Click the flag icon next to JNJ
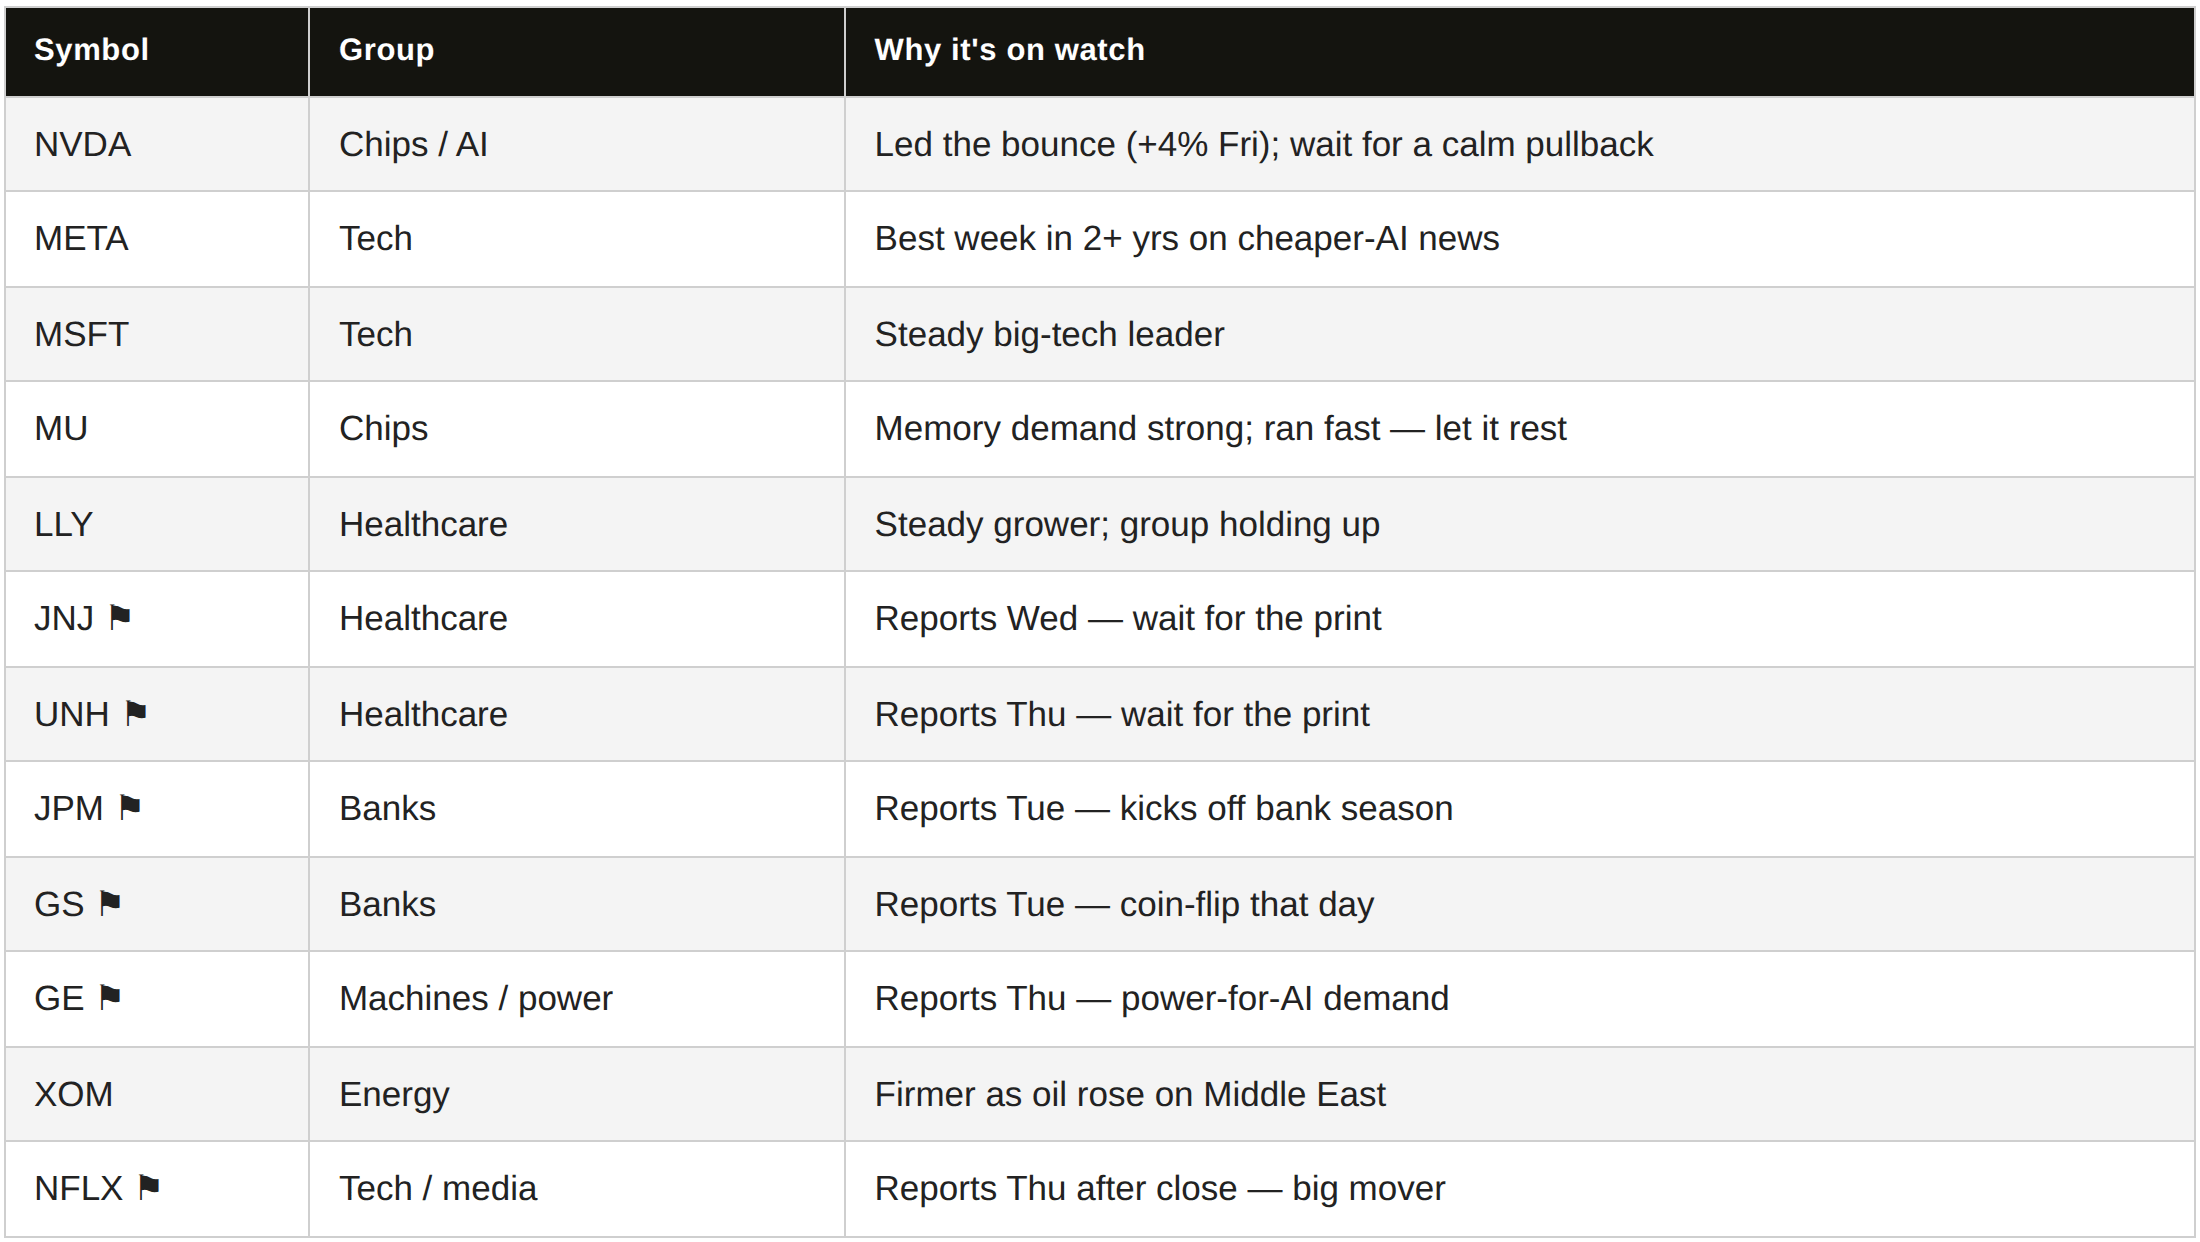Viewport: 2200px width, 1242px height. pos(120,618)
